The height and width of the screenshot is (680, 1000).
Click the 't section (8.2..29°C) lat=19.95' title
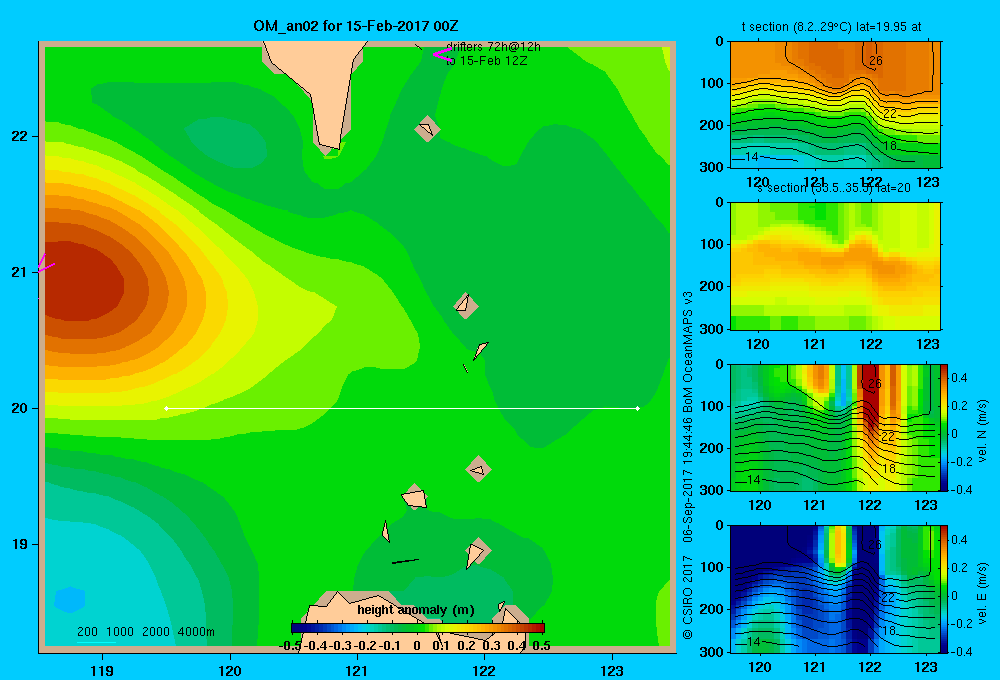tap(831, 27)
